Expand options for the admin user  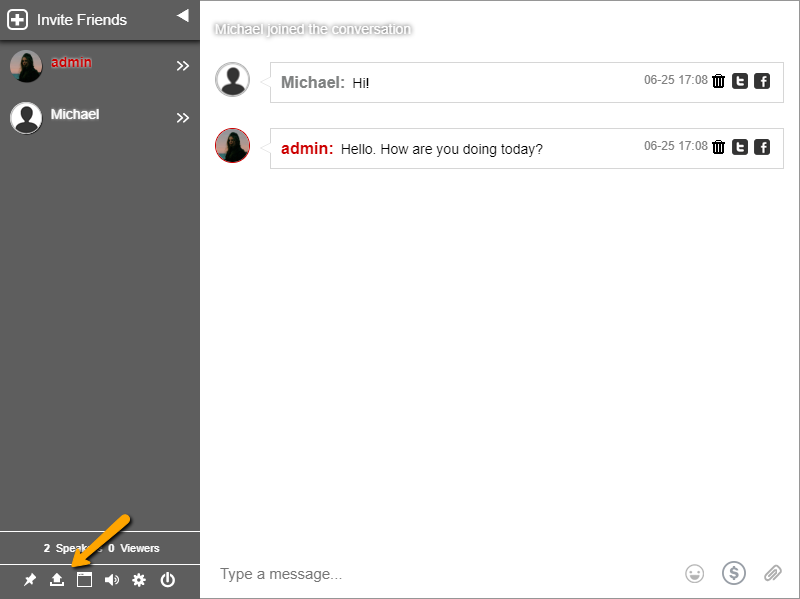[183, 66]
